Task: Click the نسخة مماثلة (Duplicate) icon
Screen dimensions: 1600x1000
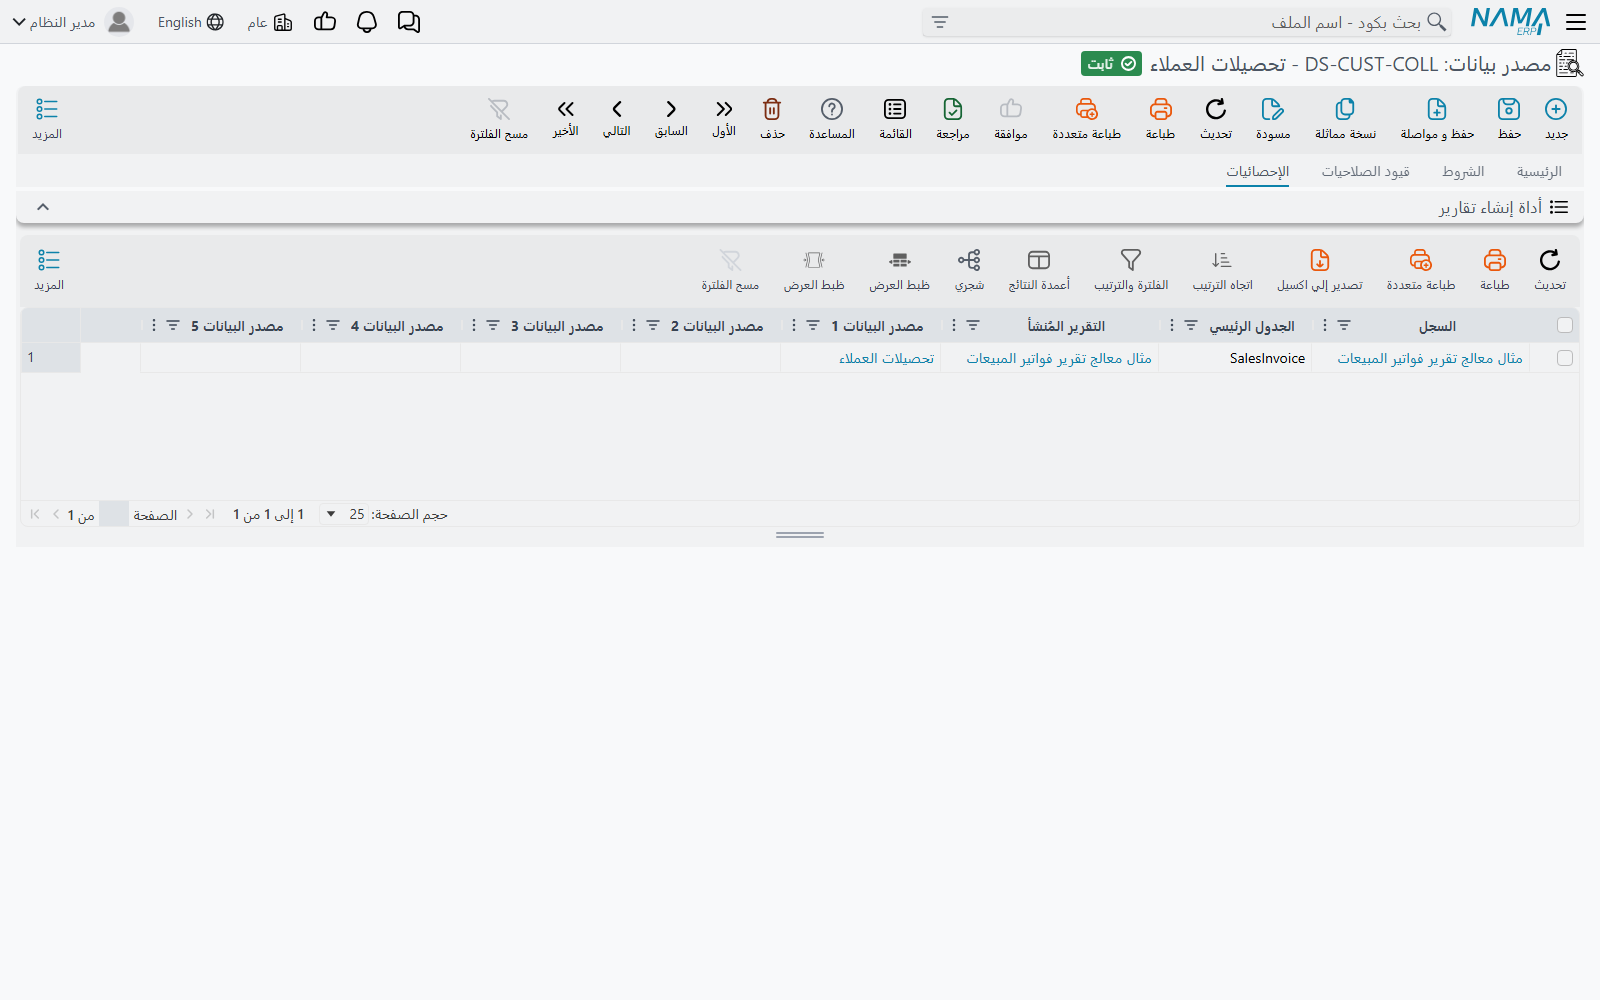Action: click(1345, 109)
